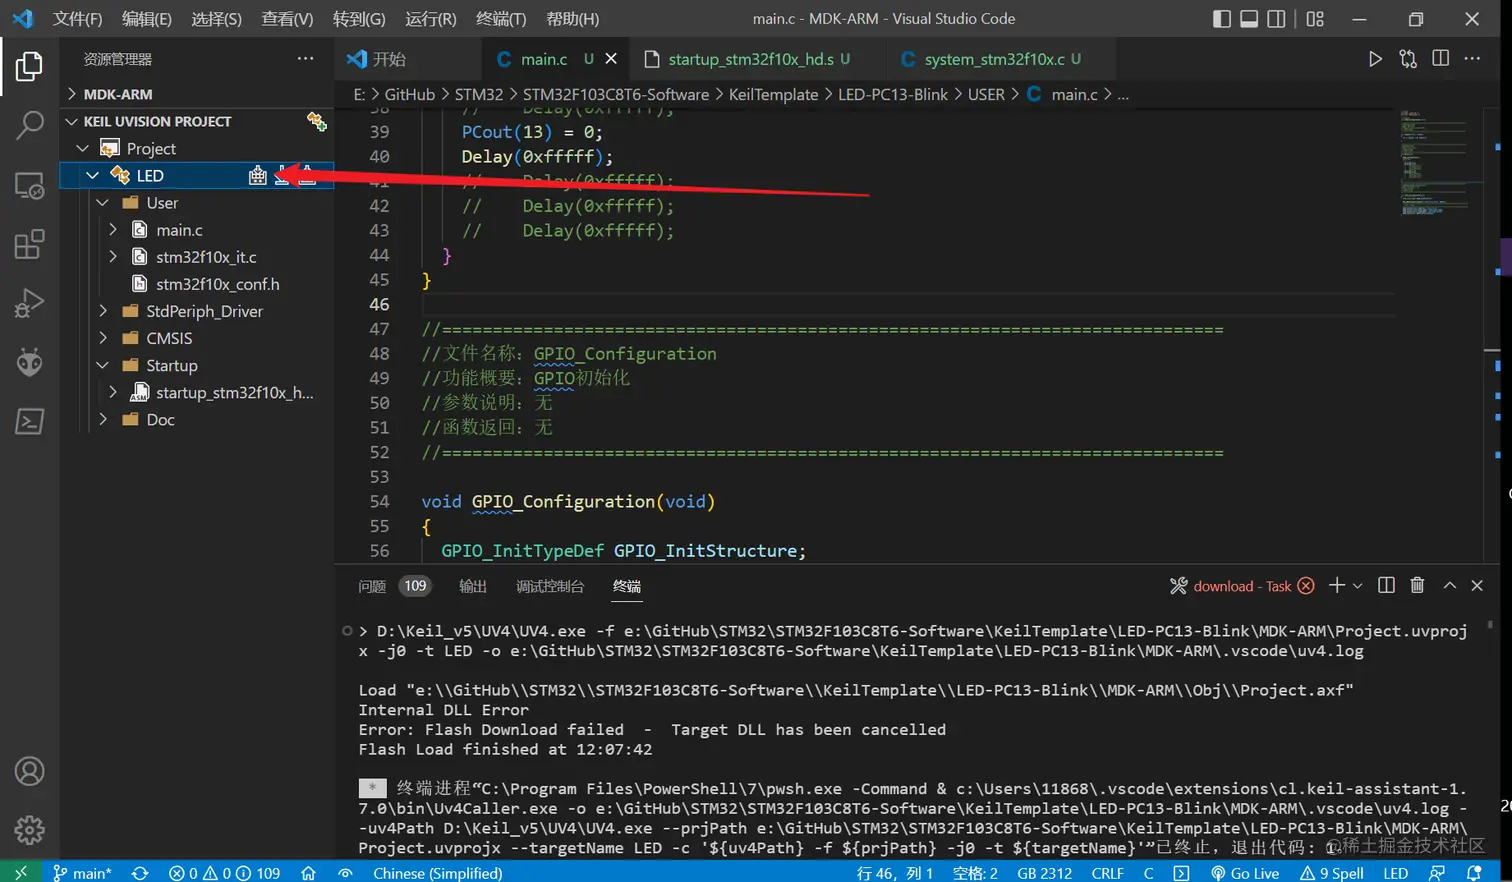Image resolution: width=1512 pixels, height=882 pixels.
Task: Select stm32f10x_conf.h in tree
Action: 217,284
